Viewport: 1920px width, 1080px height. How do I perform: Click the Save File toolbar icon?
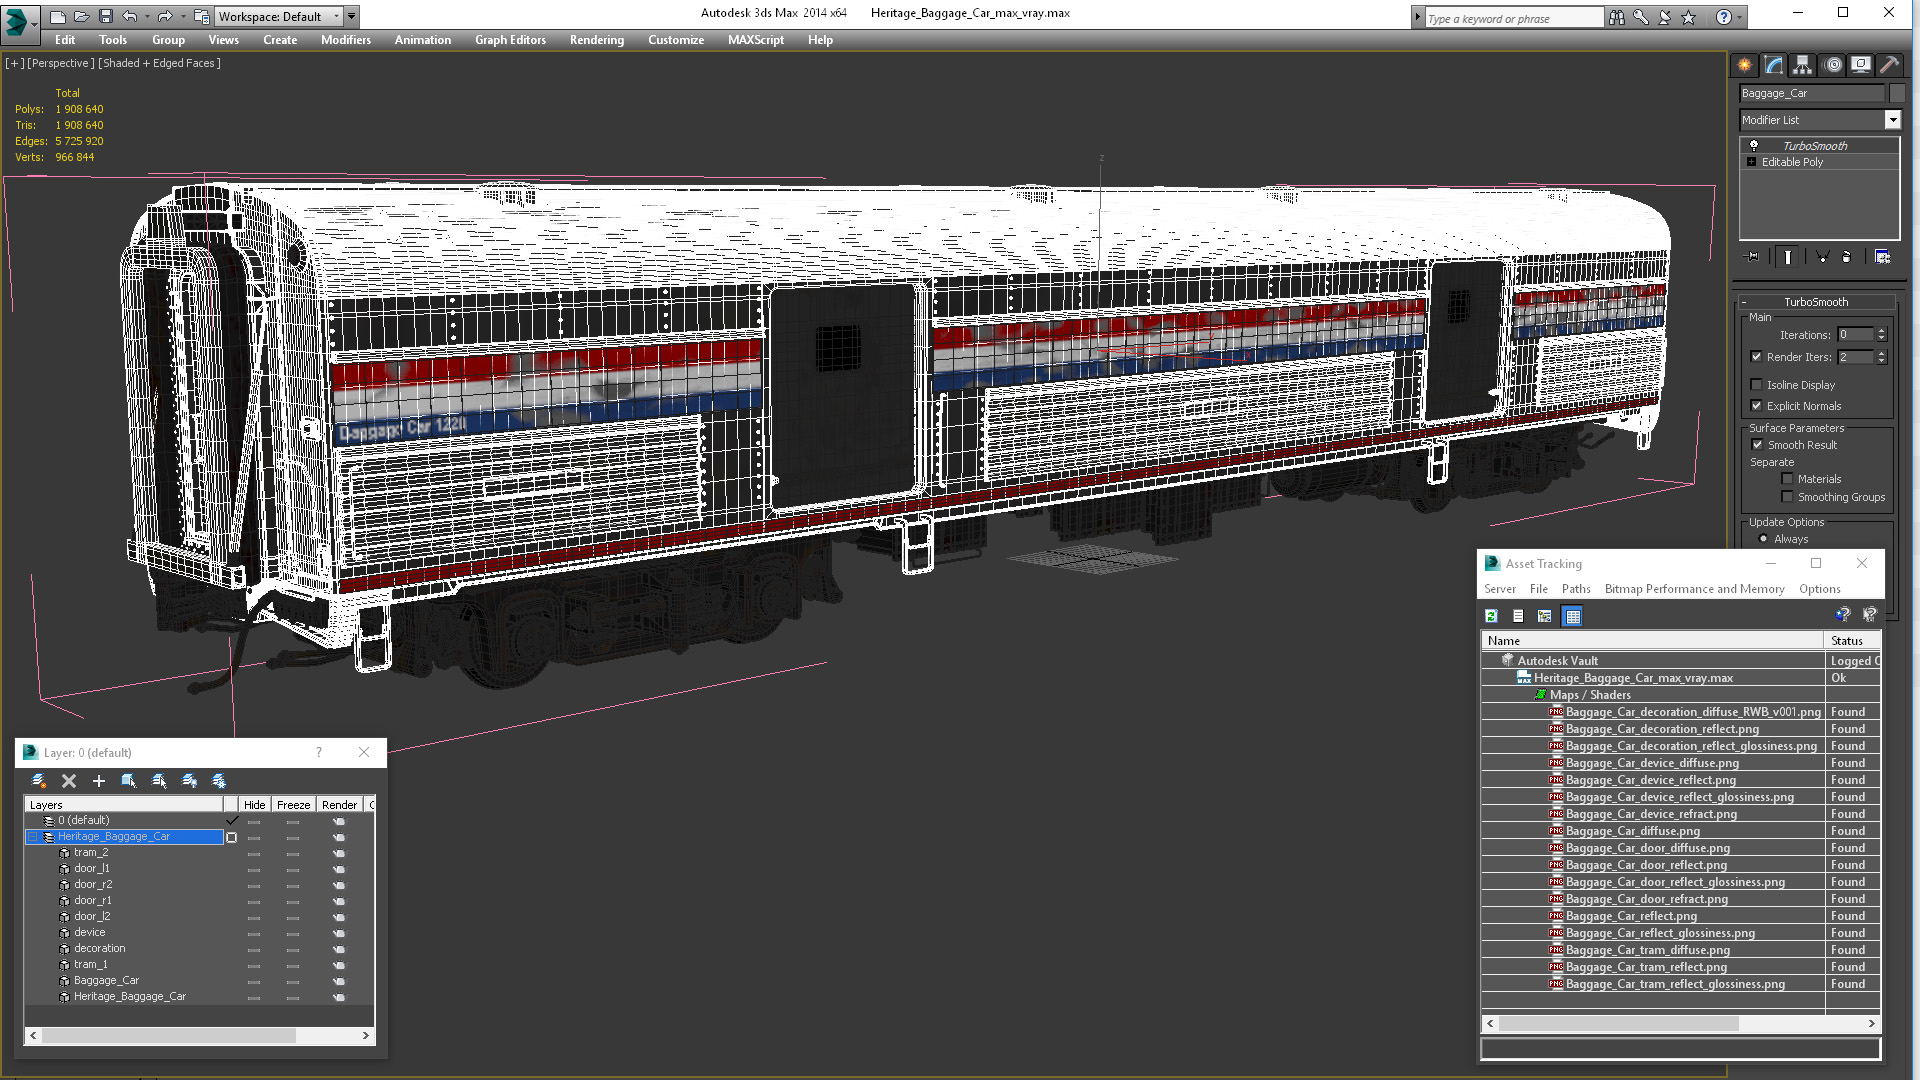(x=106, y=16)
